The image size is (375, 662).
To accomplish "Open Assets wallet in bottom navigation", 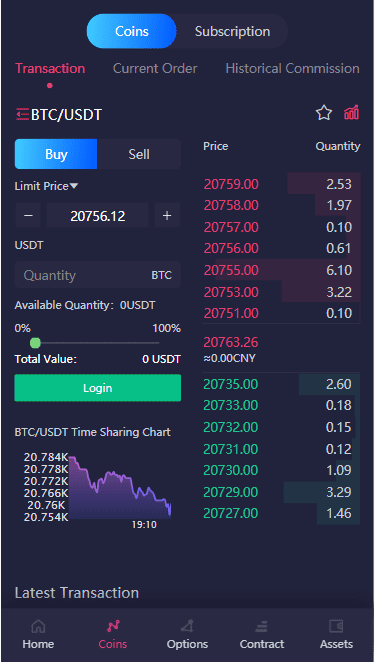I will coord(337,635).
